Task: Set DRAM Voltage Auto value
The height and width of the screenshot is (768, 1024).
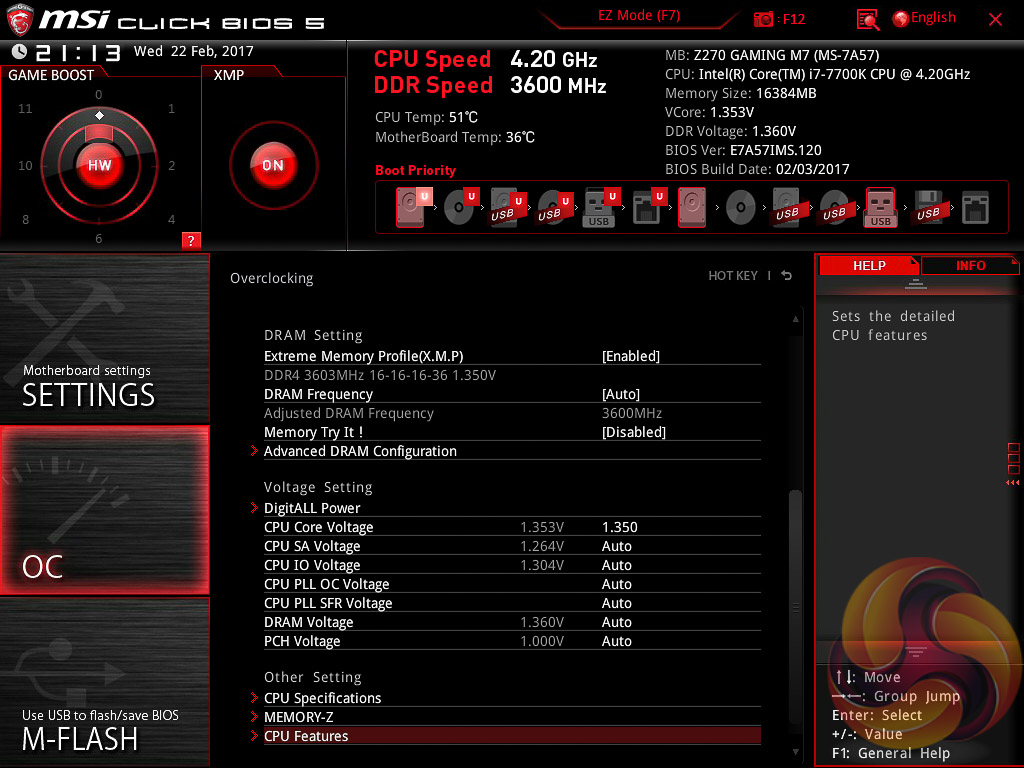Action: (x=616, y=621)
